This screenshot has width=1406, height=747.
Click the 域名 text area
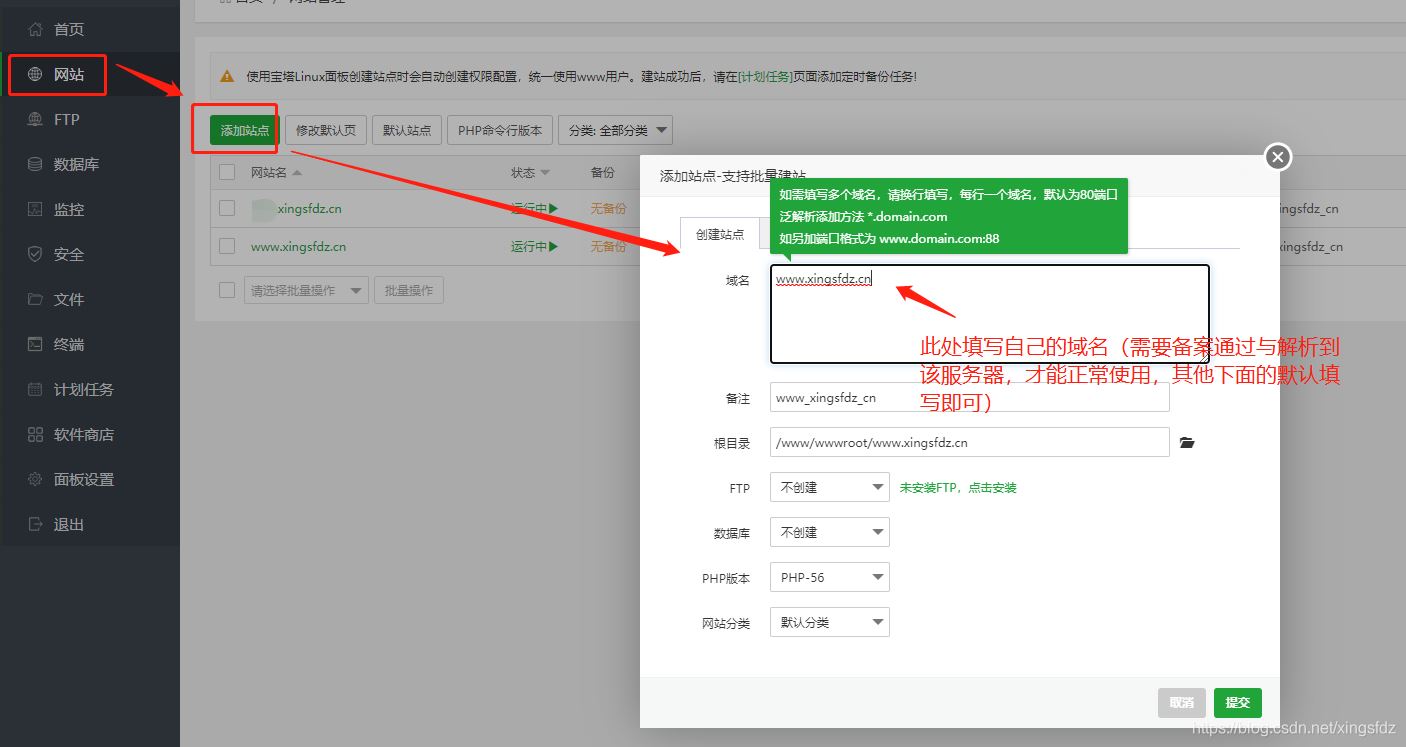click(x=989, y=314)
